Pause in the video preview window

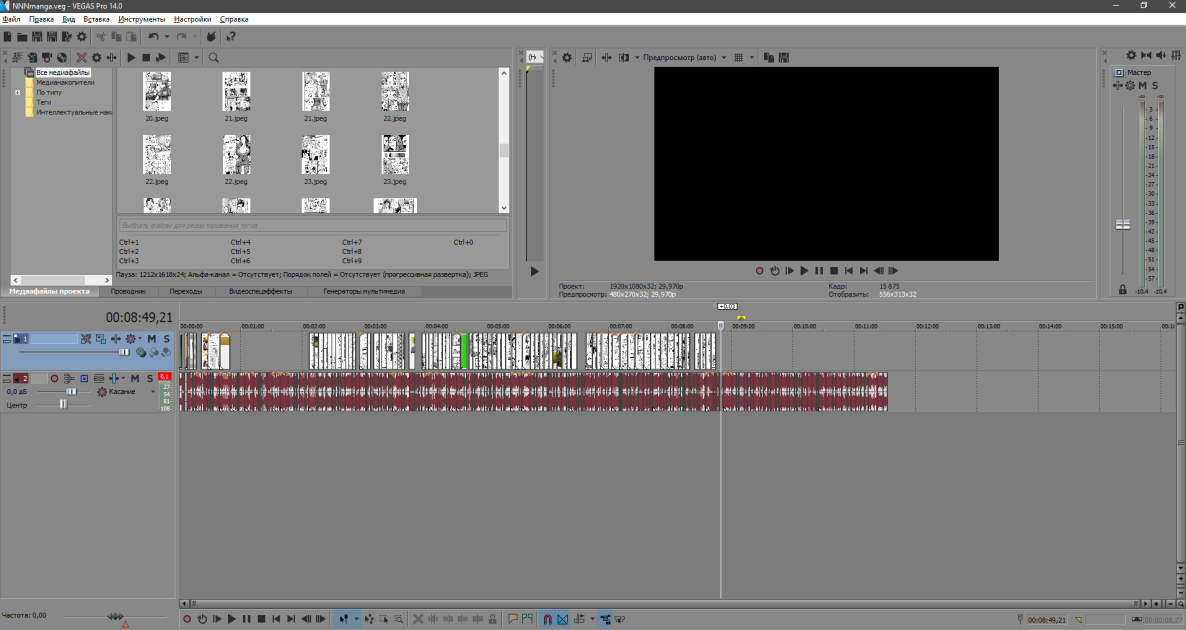pos(818,271)
